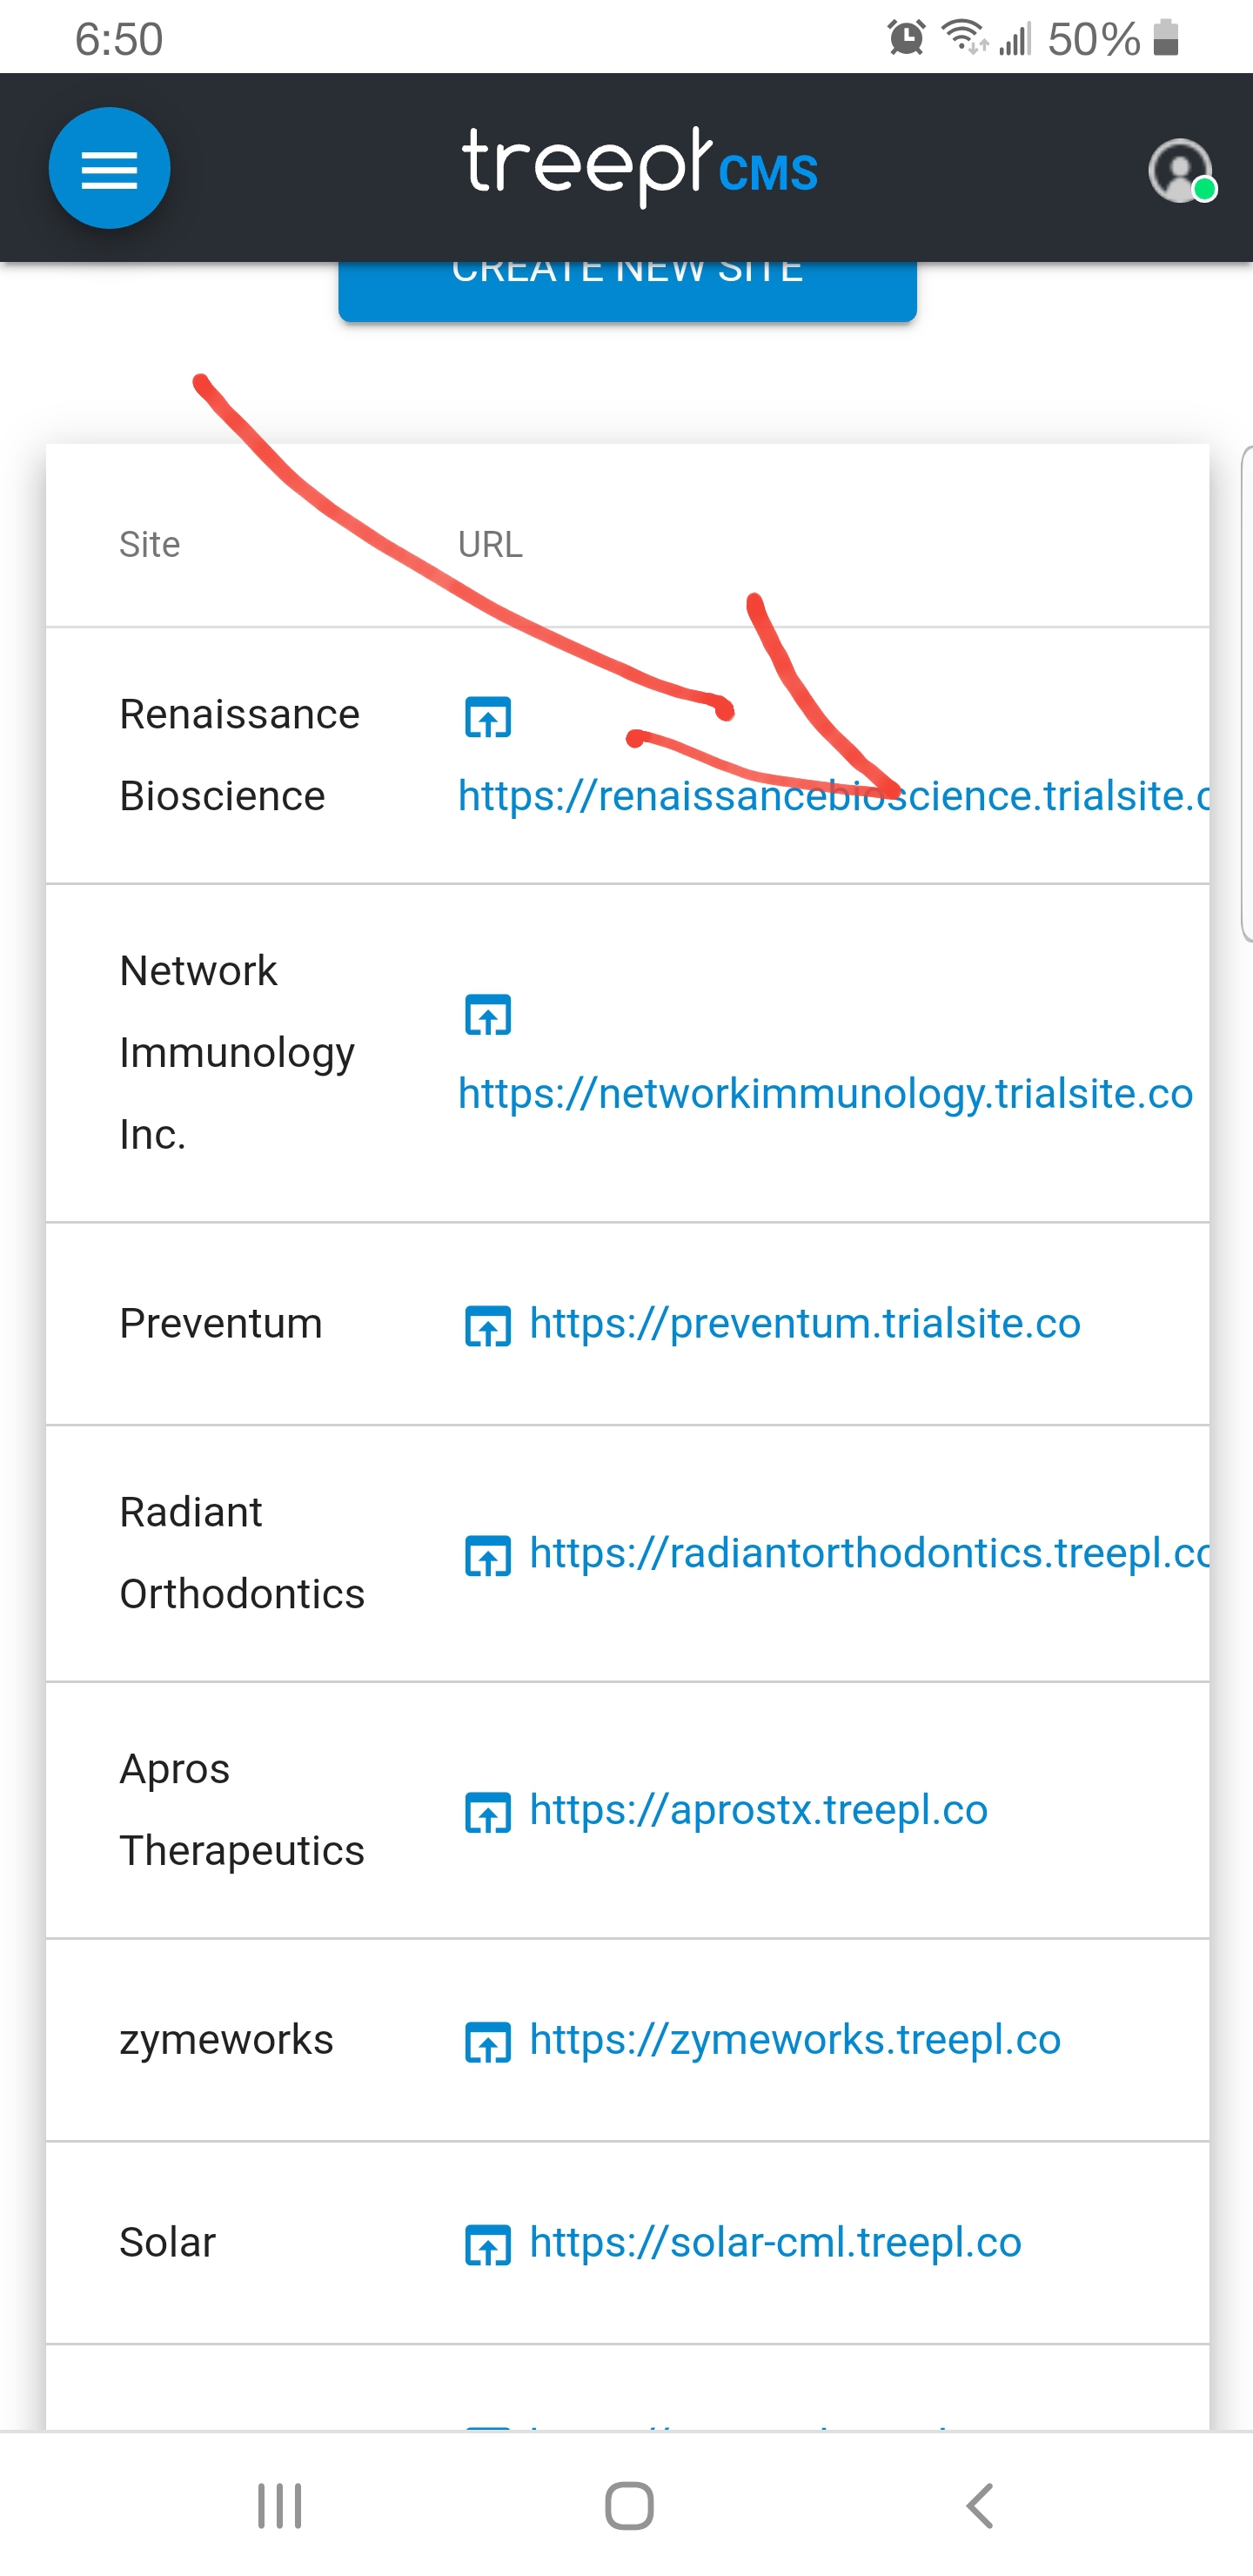Screen dimensions: 1253x2576
Task: Open the zymeworks.treepl.co link
Action: click(x=795, y=2039)
